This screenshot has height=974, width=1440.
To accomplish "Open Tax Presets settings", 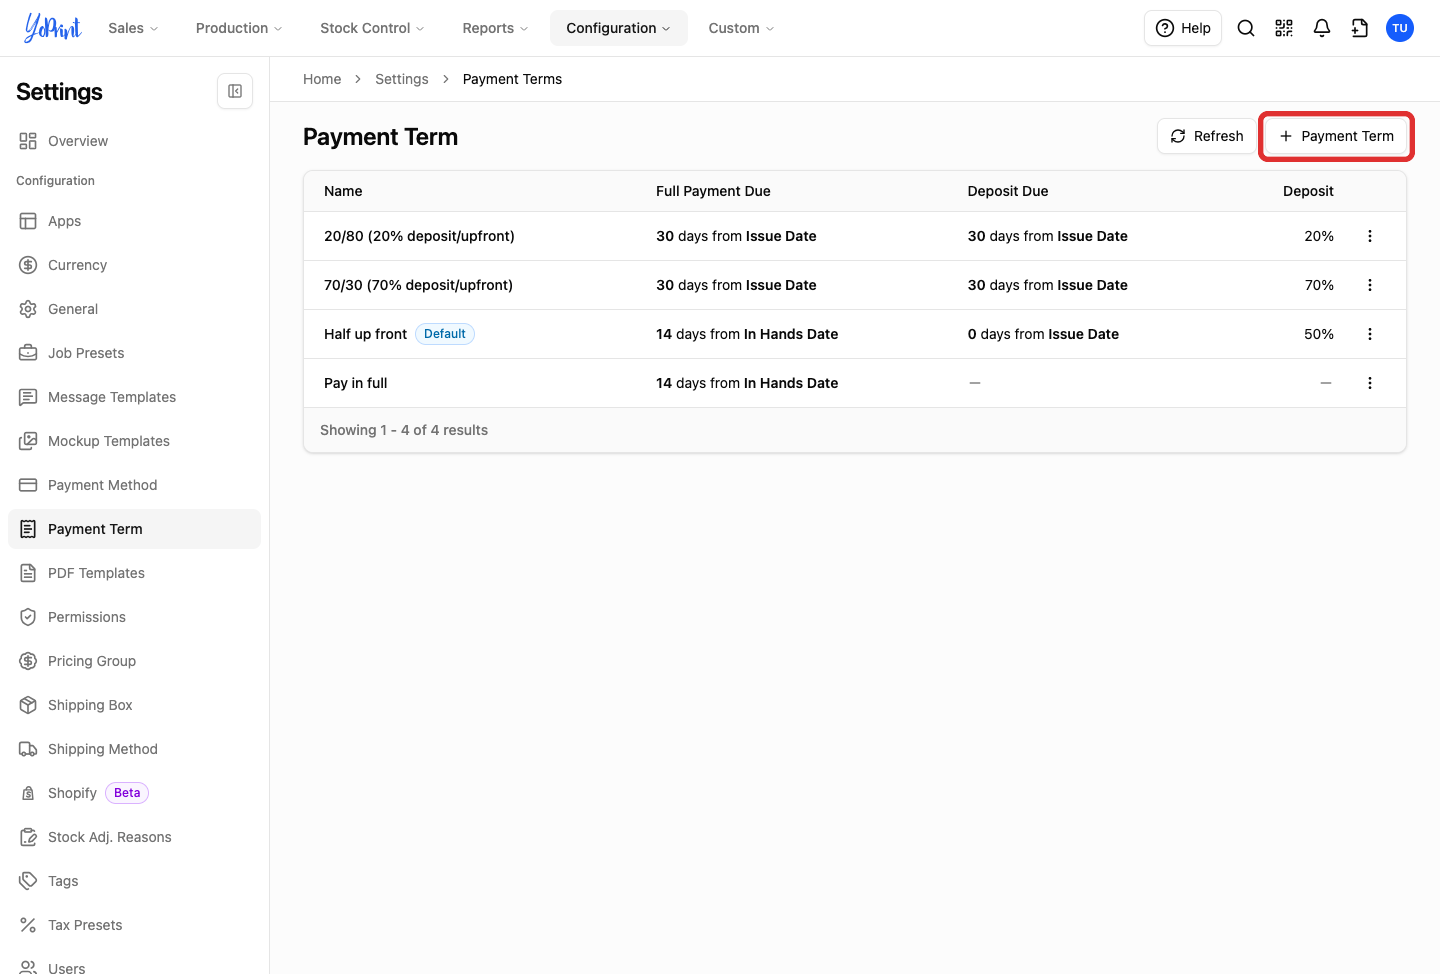I will point(134,925).
